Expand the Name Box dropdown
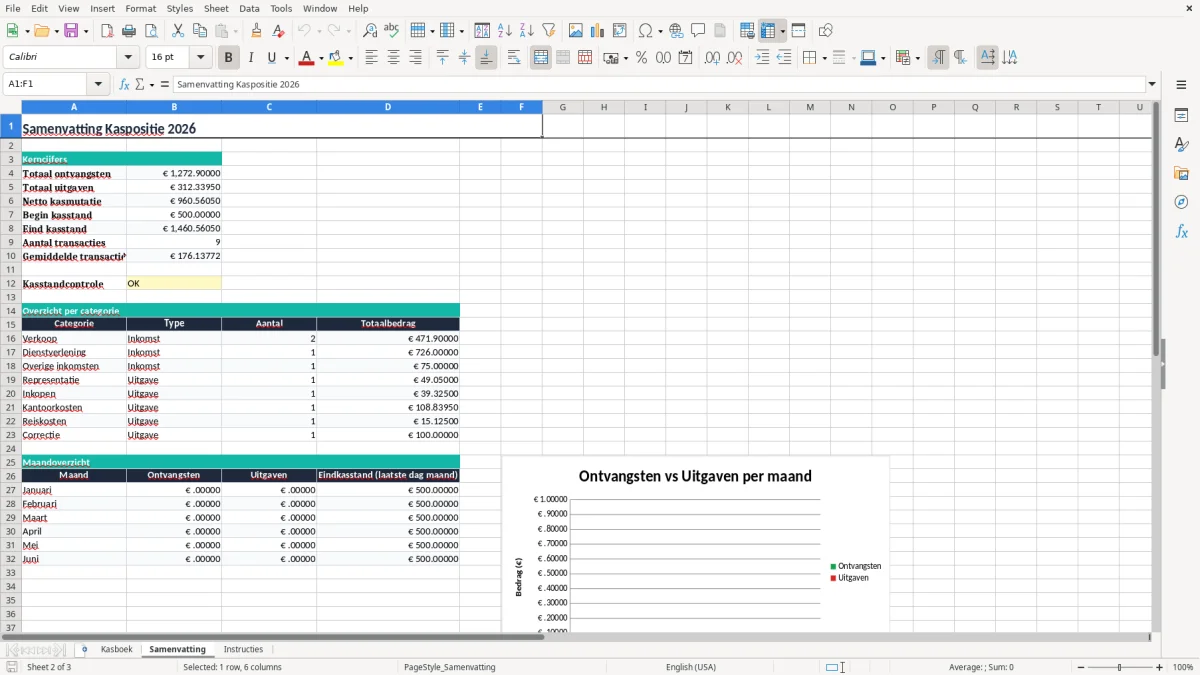This screenshot has width=1200, height=675. coord(98,84)
